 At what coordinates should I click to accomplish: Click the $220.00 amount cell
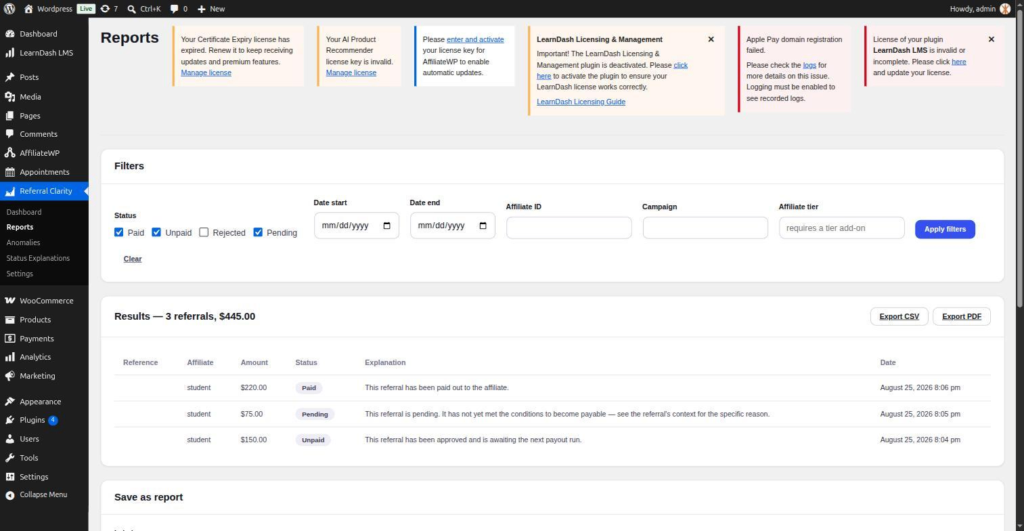coord(253,387)
